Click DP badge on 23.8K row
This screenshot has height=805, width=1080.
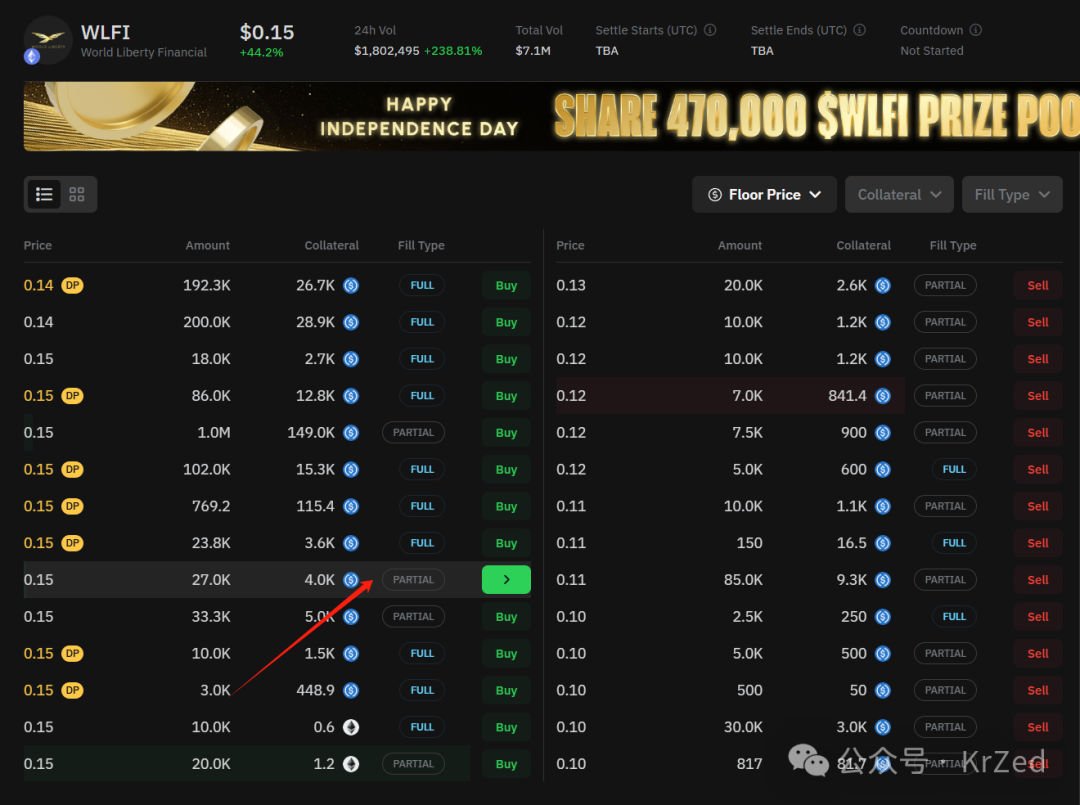tap(72, 543)
